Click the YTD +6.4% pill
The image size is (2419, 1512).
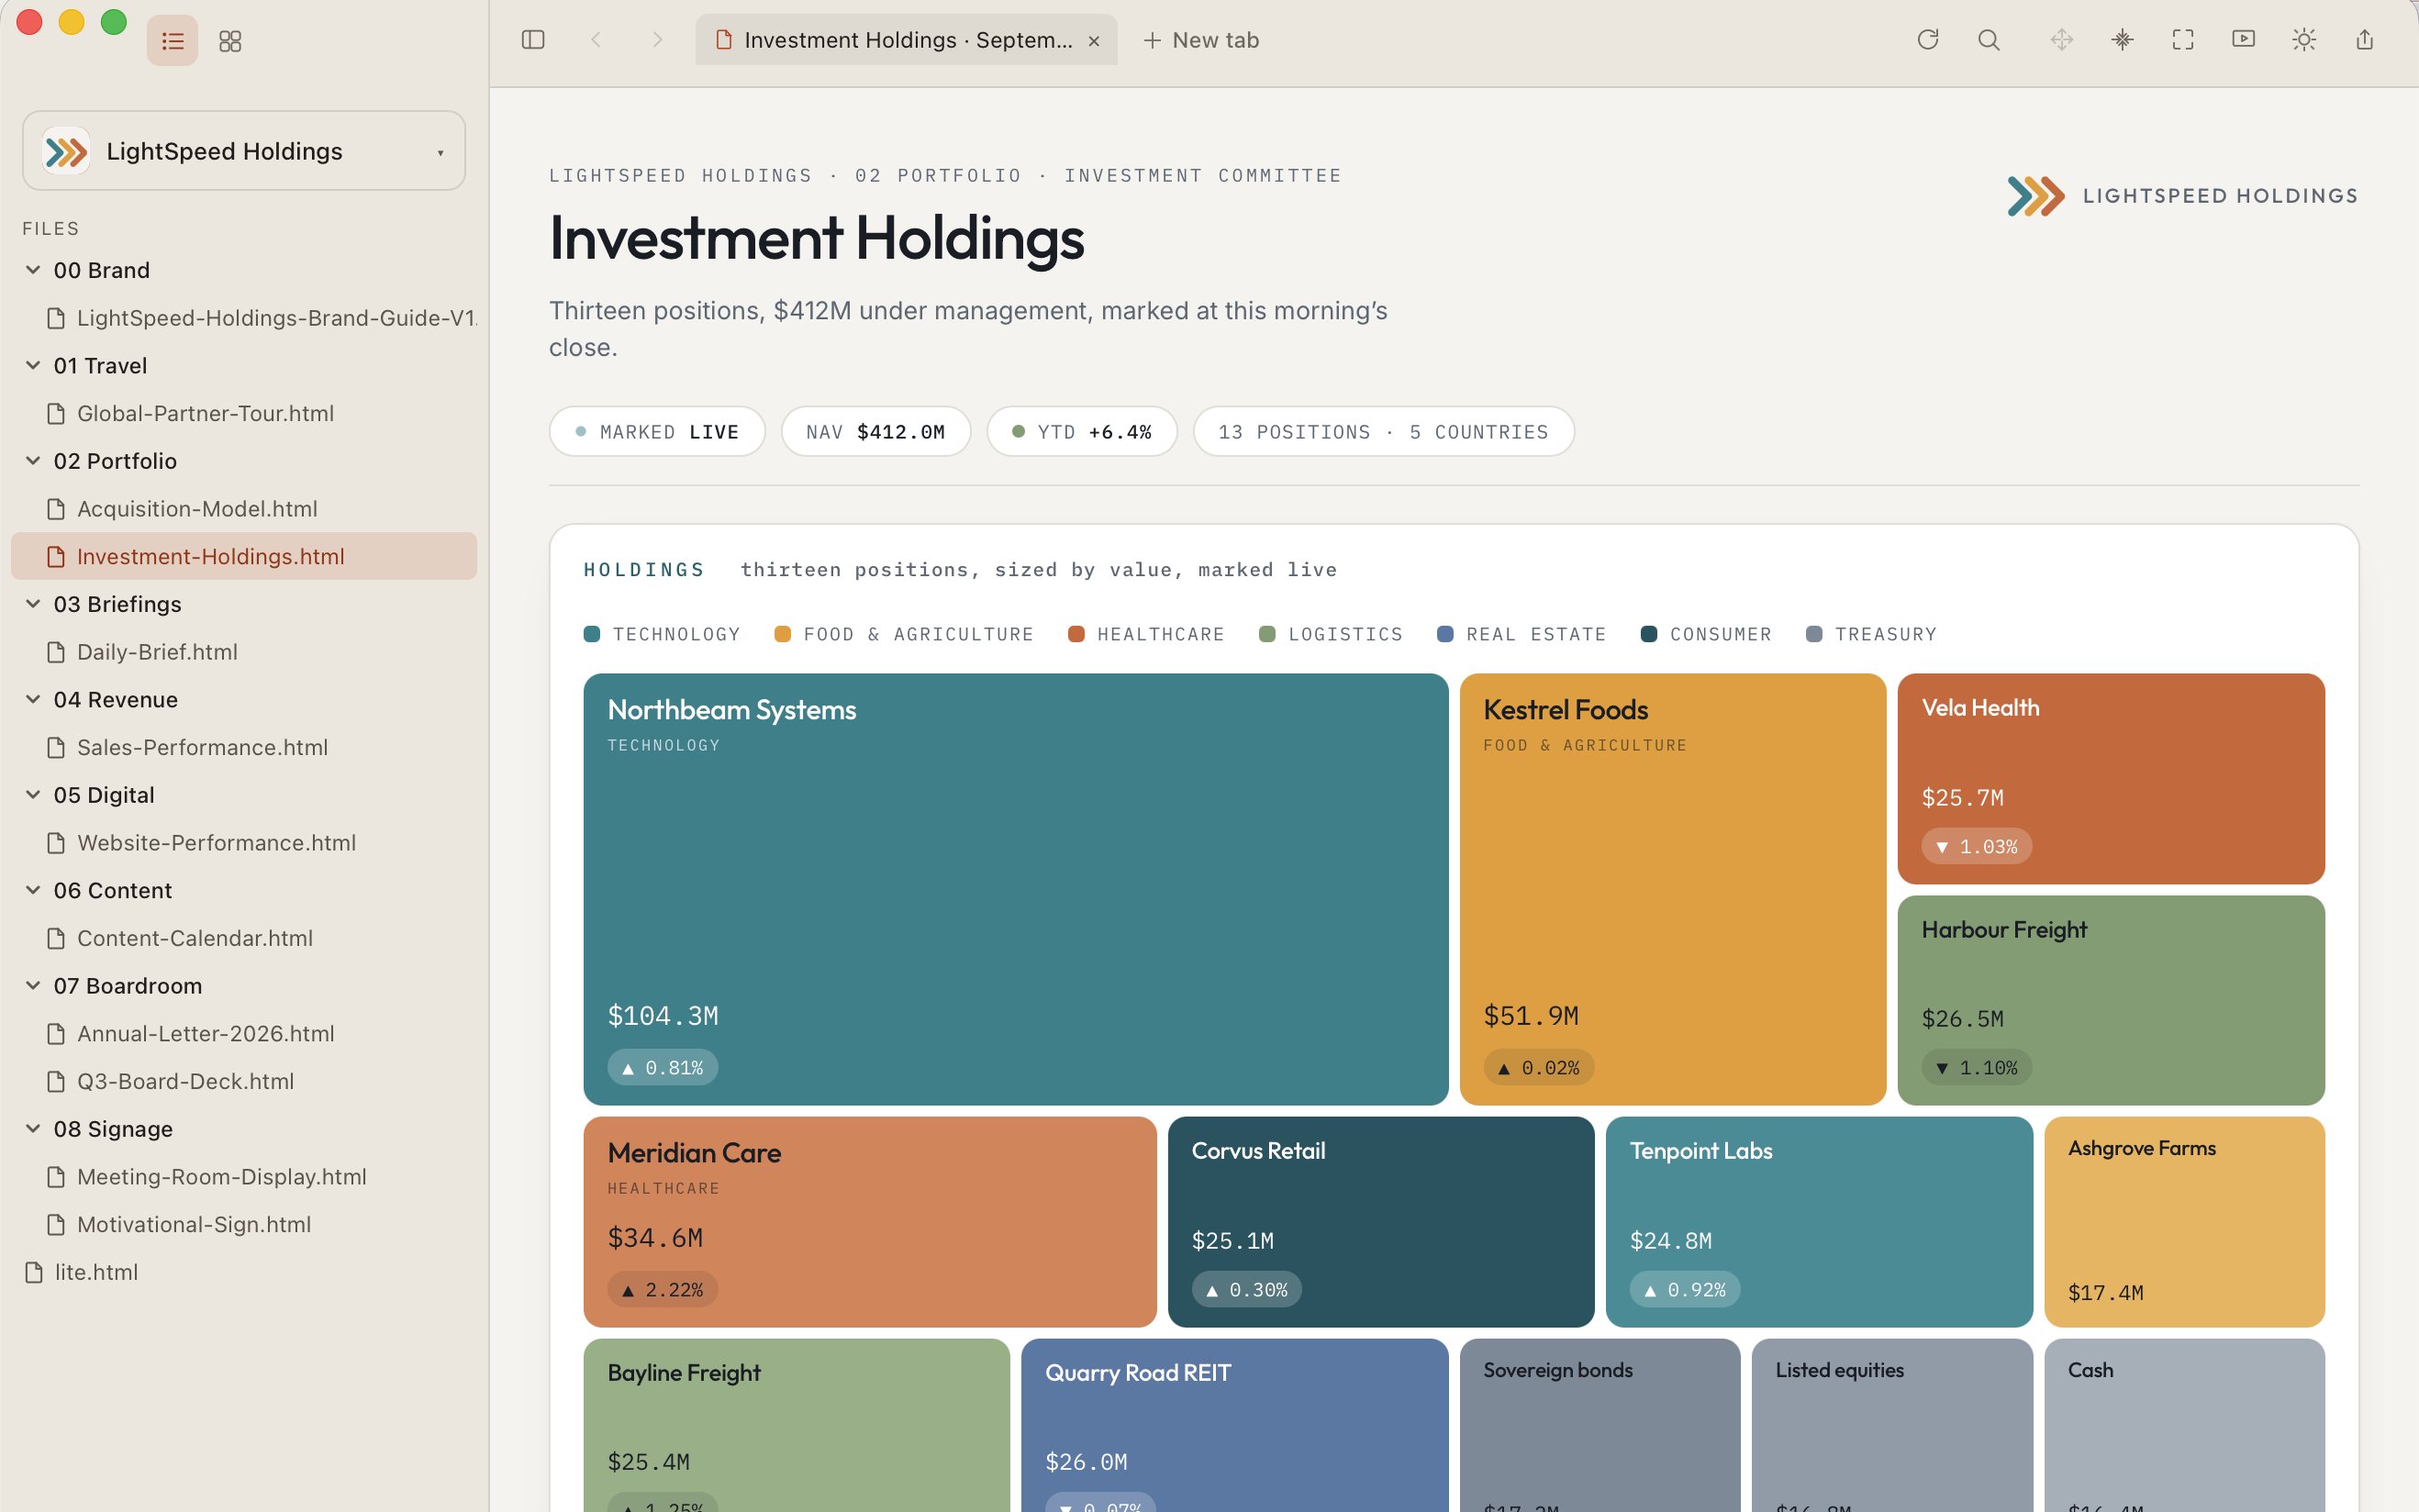[x=1082, y=432]
